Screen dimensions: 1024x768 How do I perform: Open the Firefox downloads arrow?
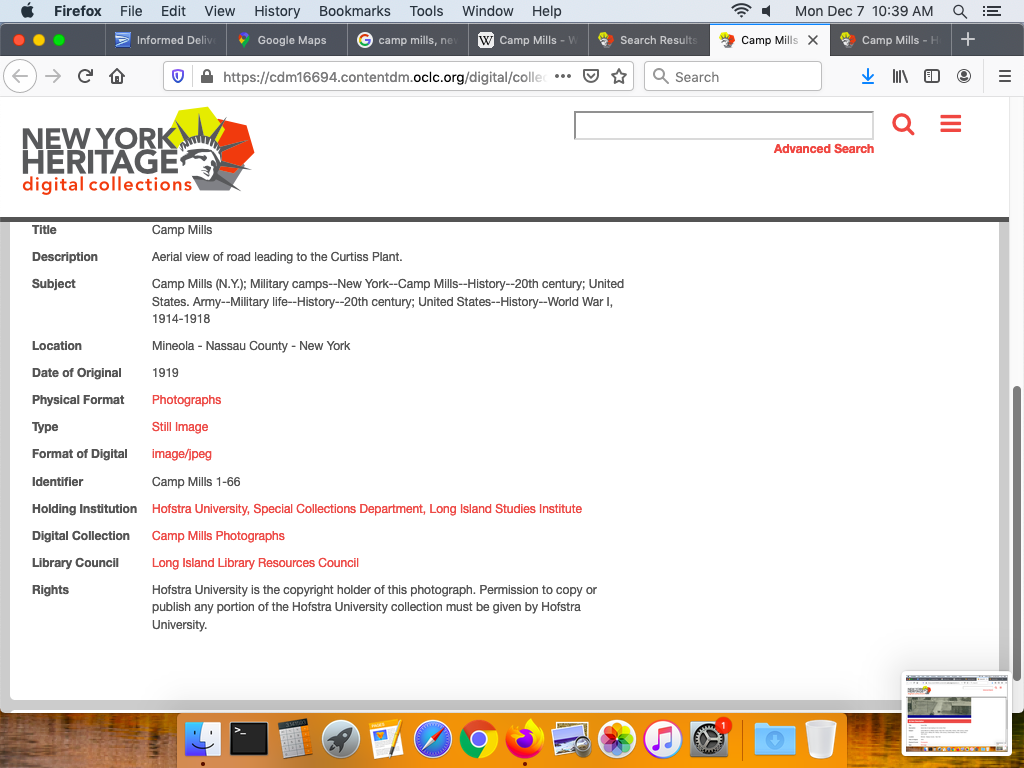pos(868,77)
